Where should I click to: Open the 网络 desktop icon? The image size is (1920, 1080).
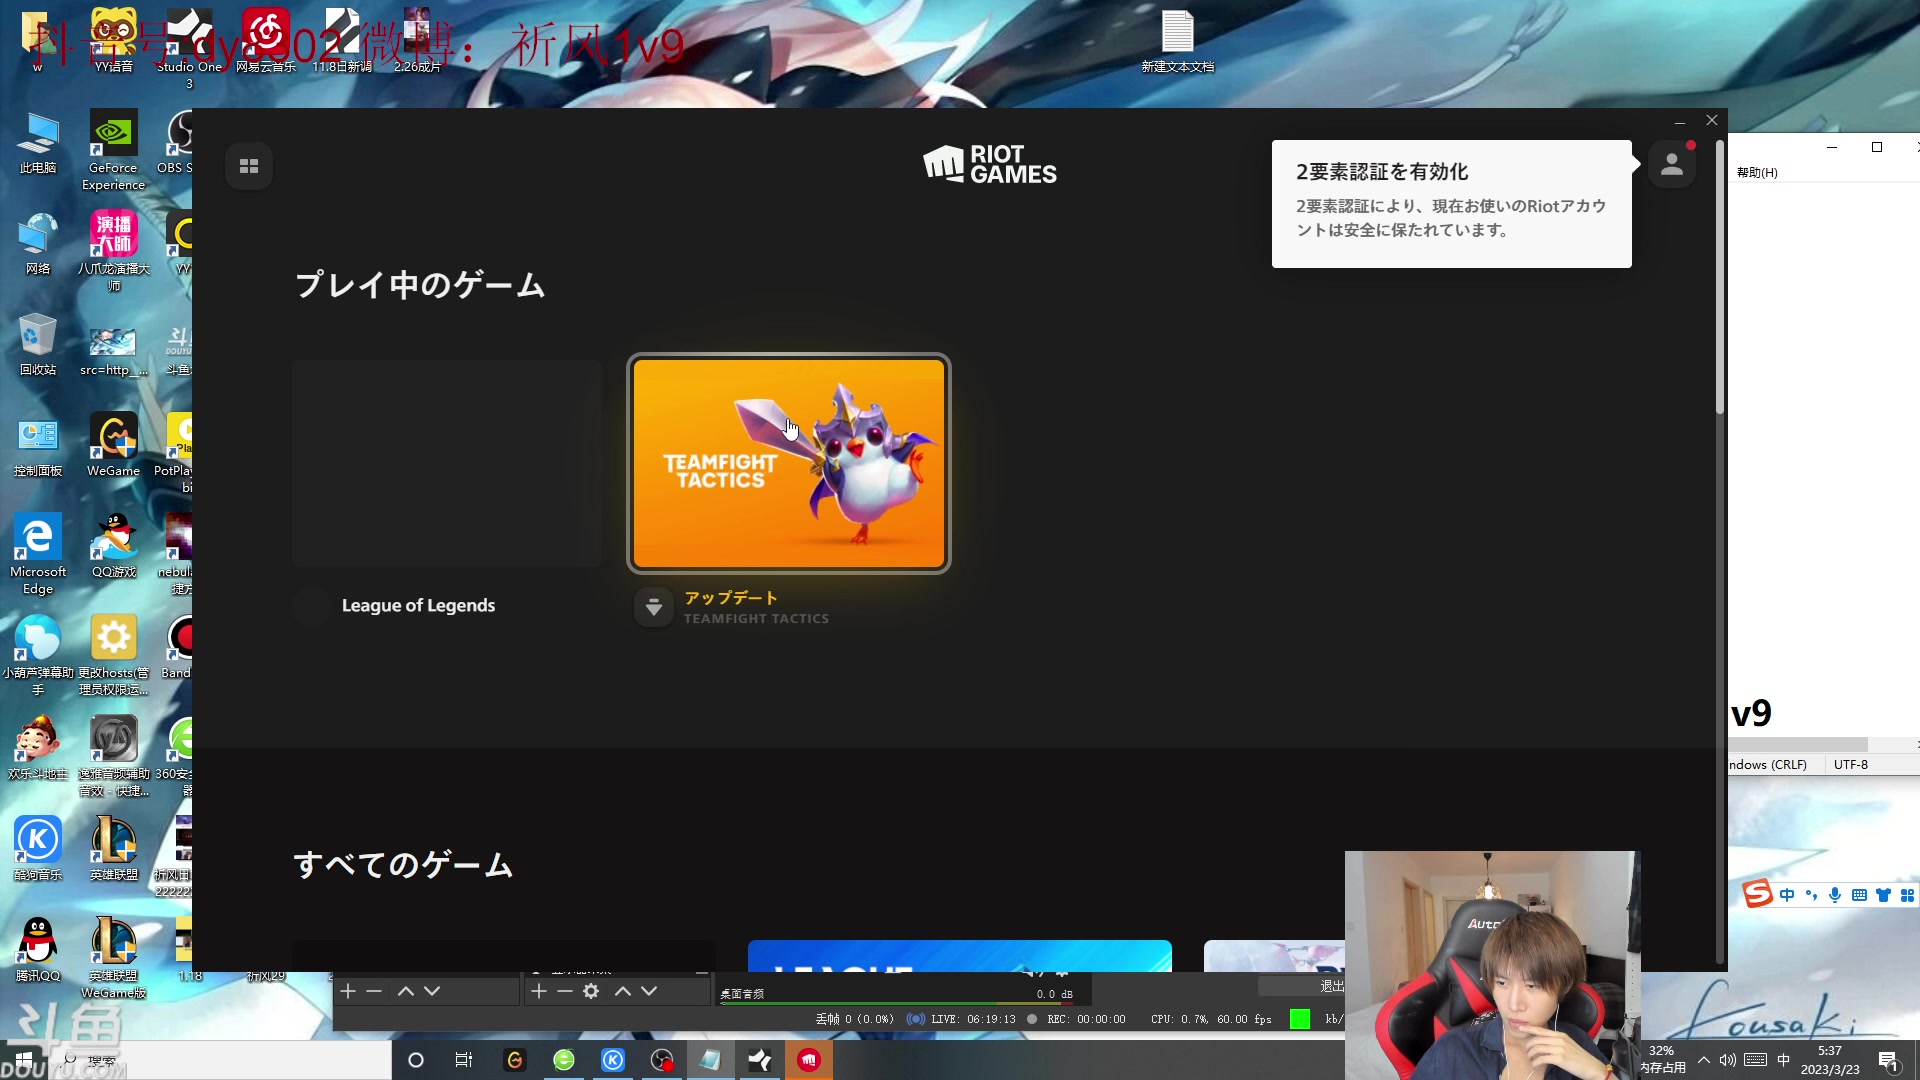38,244
